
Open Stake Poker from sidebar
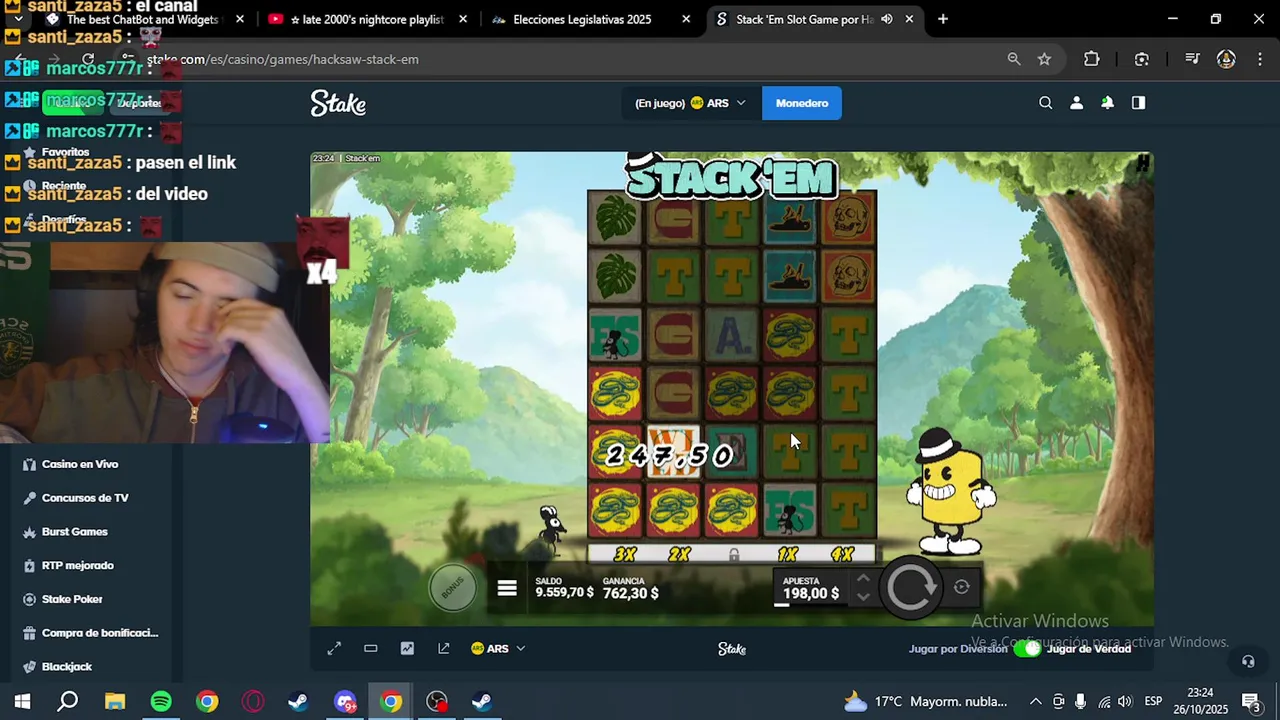click(x=72, y=599)
